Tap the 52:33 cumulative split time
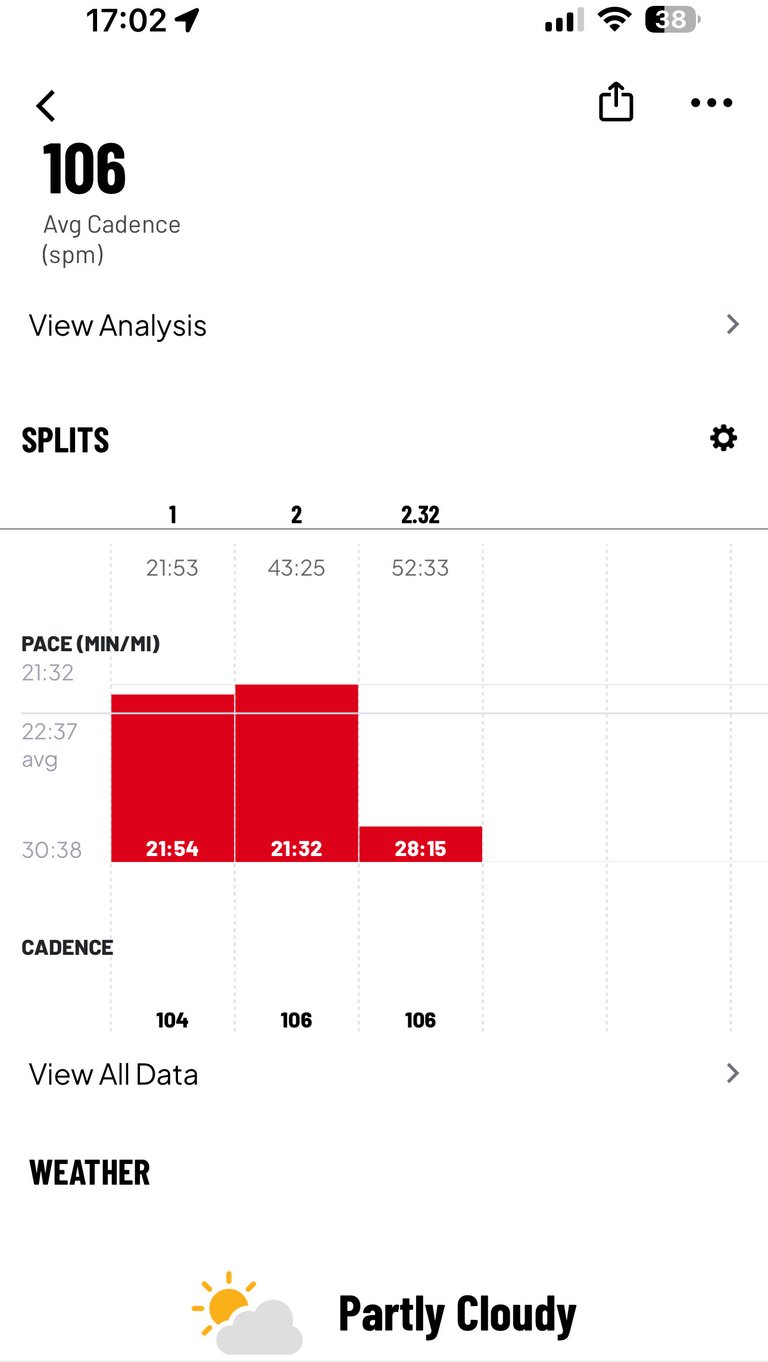This screenshot has height=1362, width=768. tap(420, 568)
